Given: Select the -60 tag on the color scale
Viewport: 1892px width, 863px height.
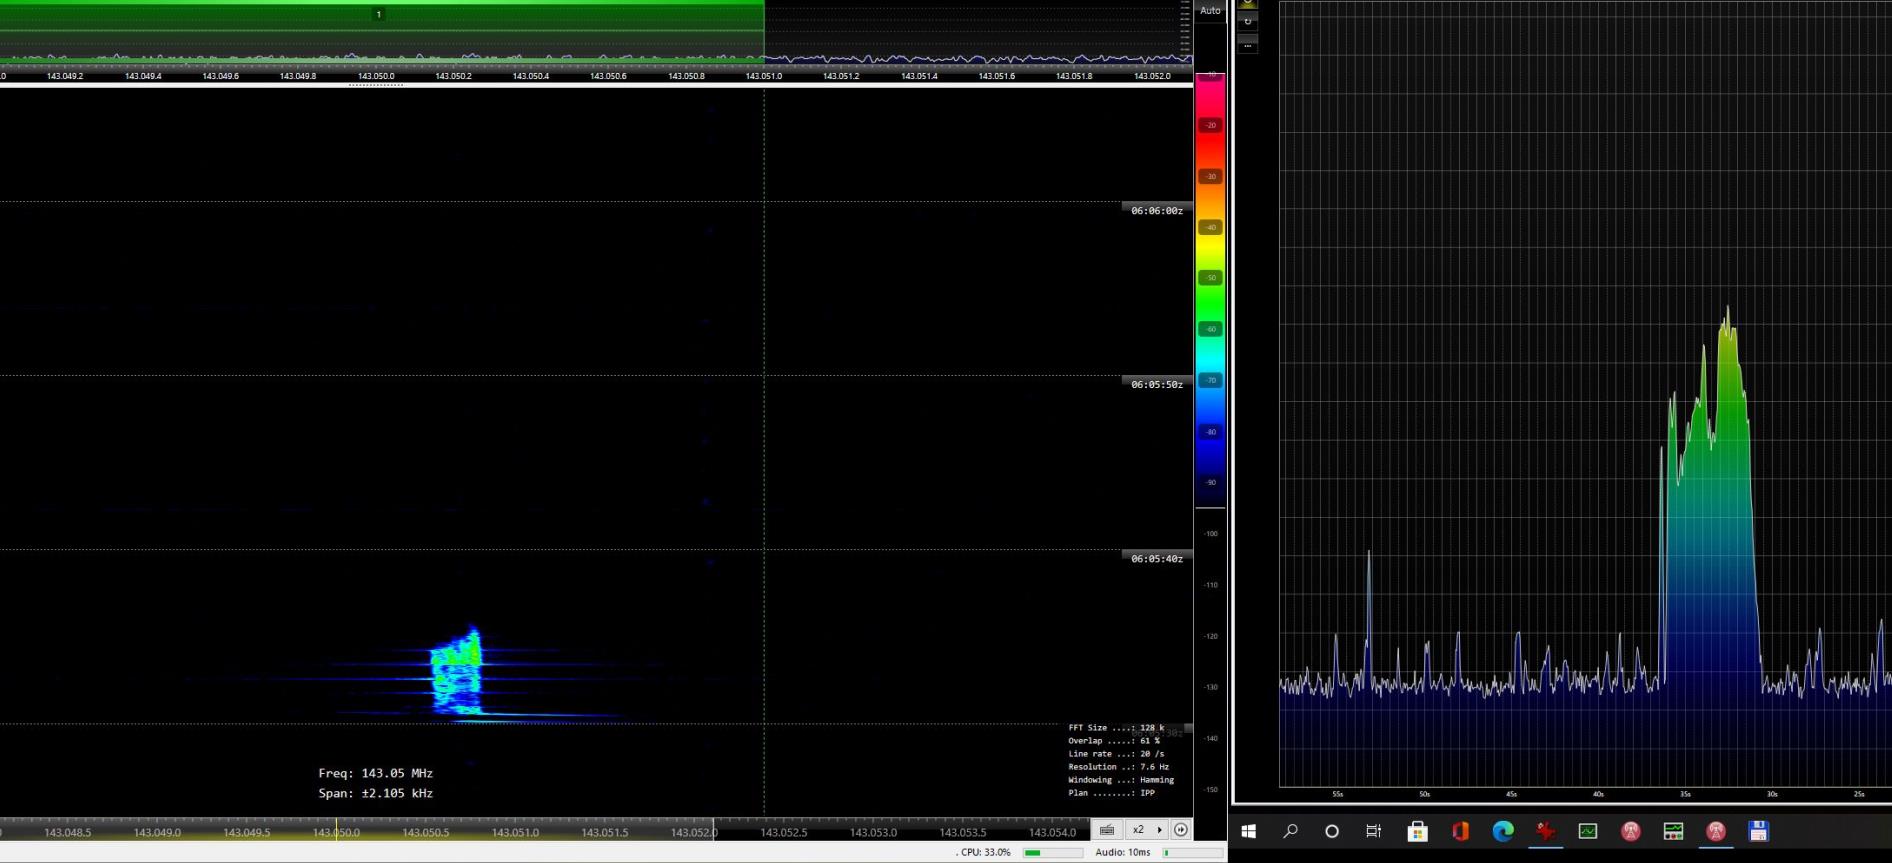Looking at the screenshot, I should tap(1211, 329).
